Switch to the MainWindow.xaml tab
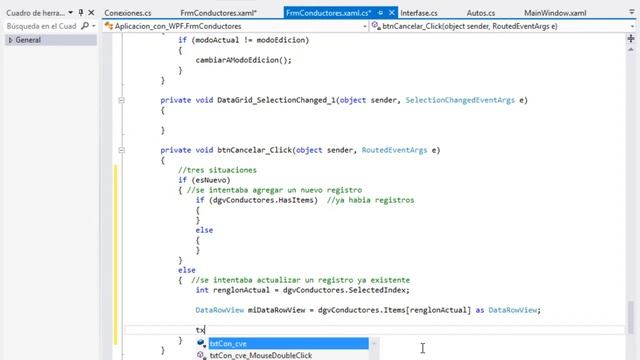The image size is (640, 360). pos(555,13)
